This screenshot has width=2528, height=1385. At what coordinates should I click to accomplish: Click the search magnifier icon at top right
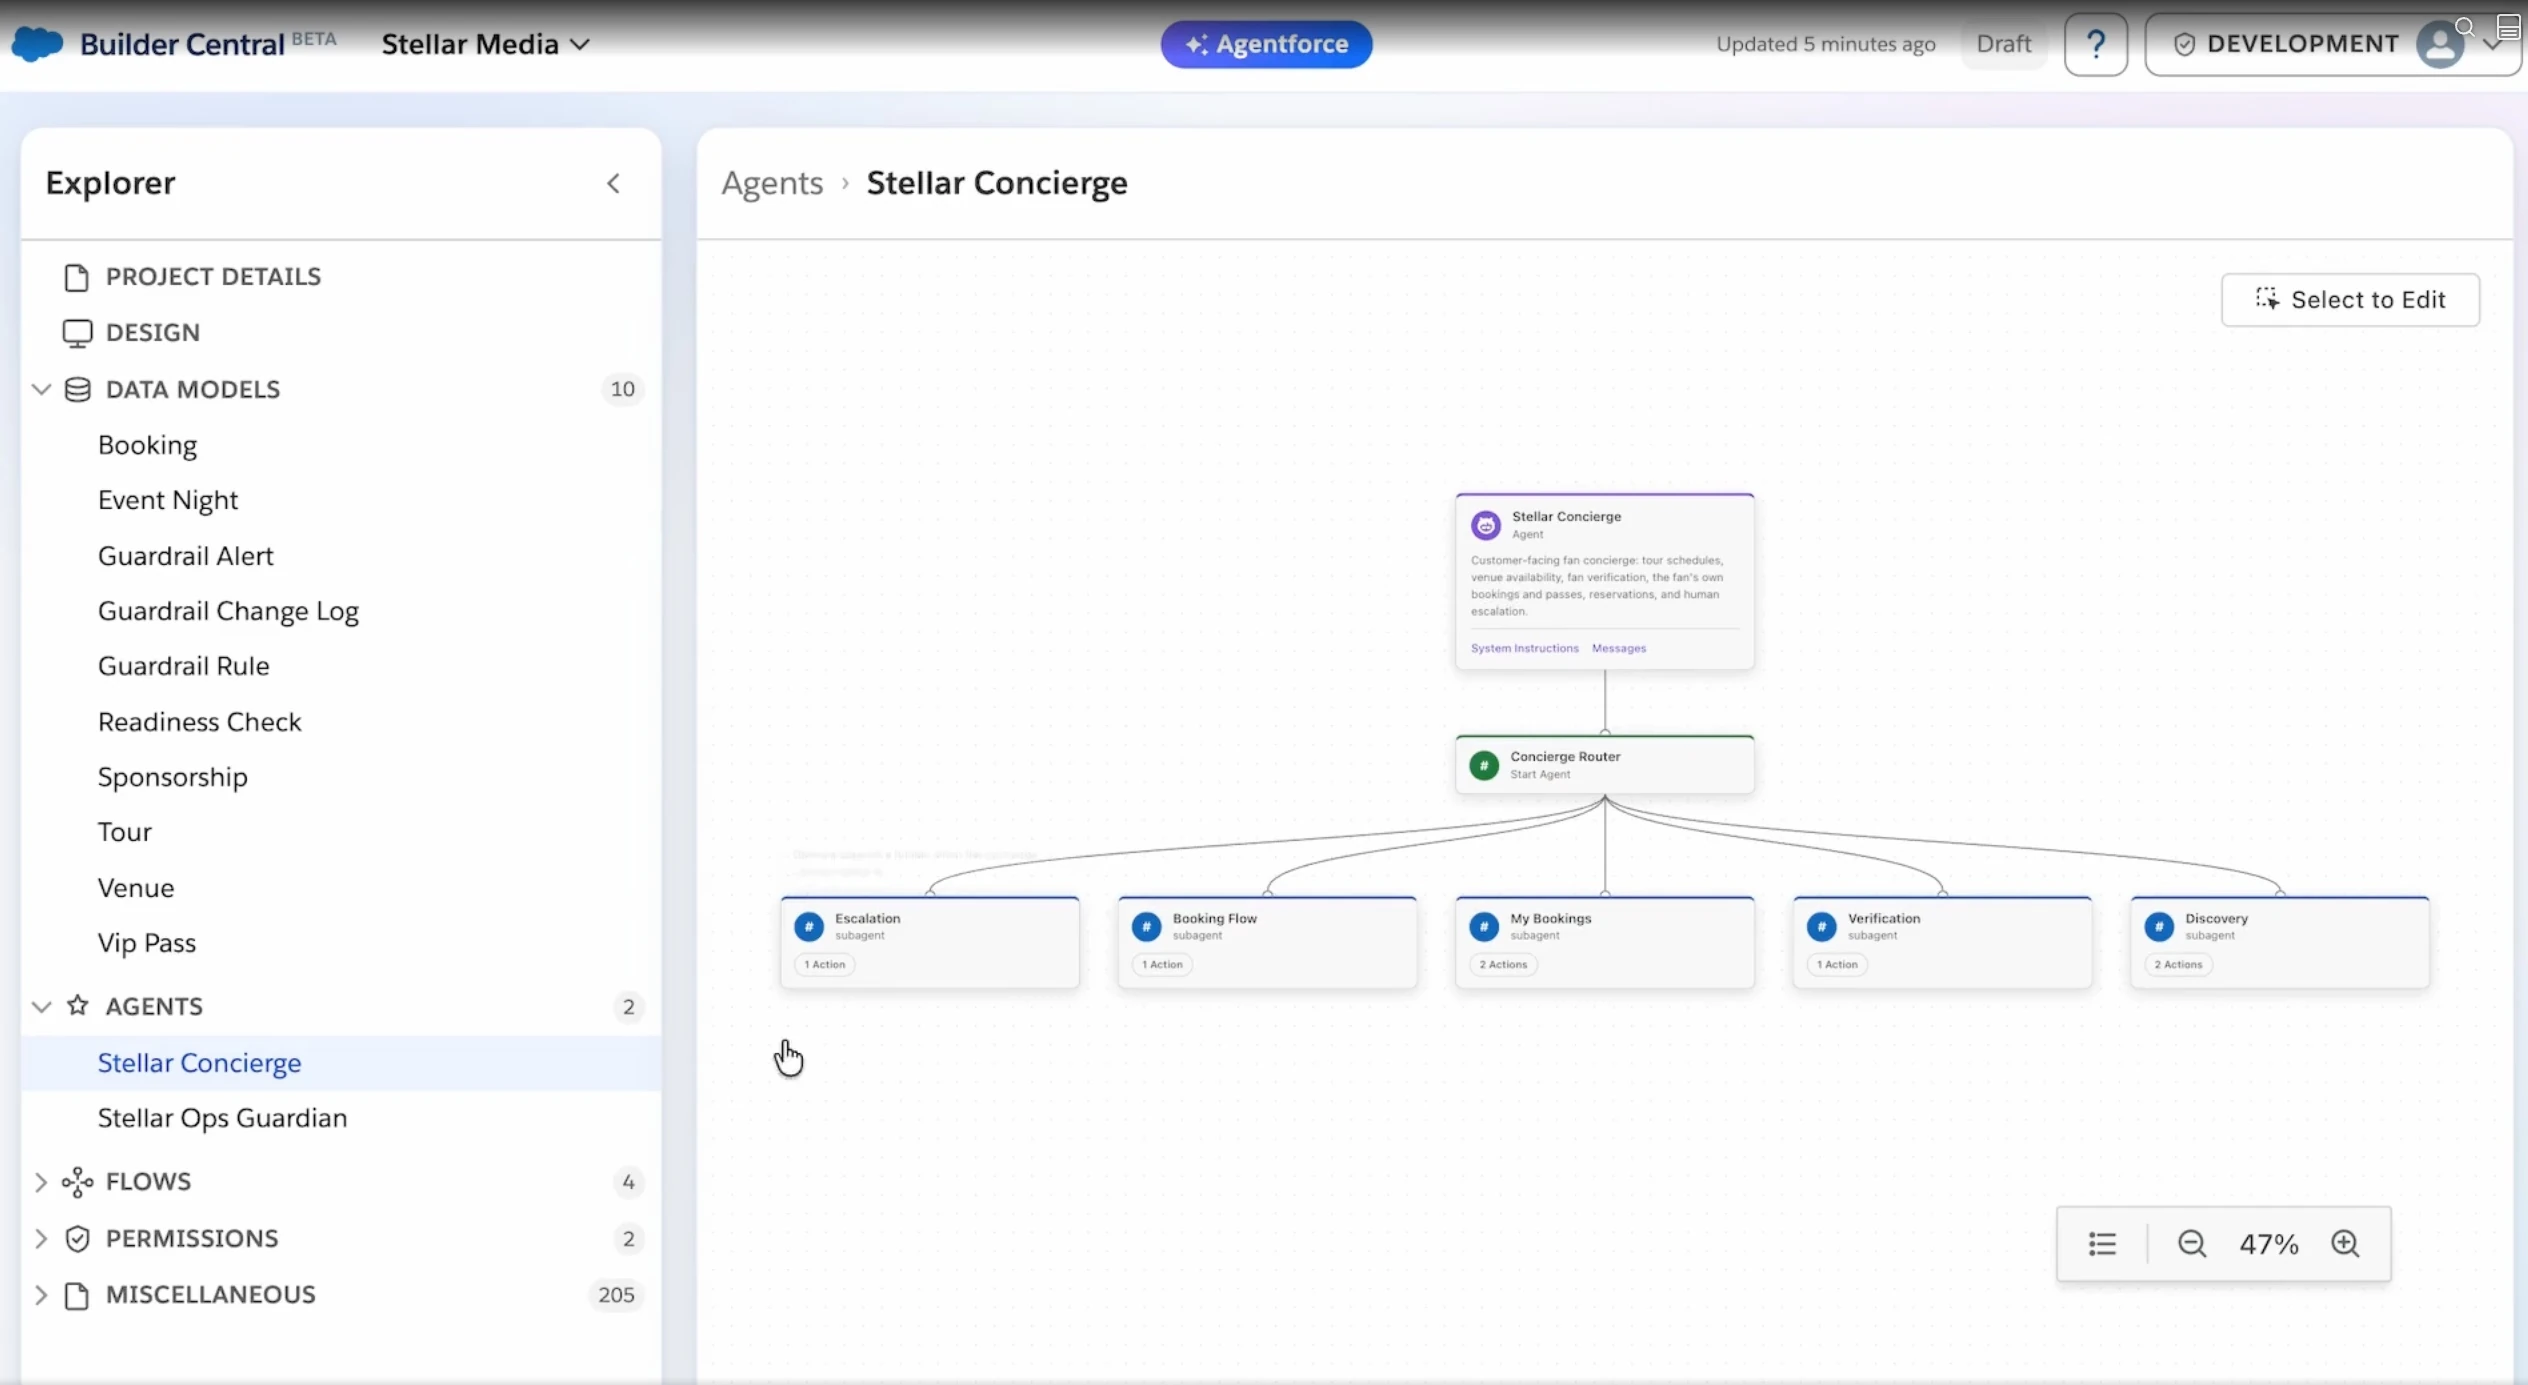tap(2465, 27)
